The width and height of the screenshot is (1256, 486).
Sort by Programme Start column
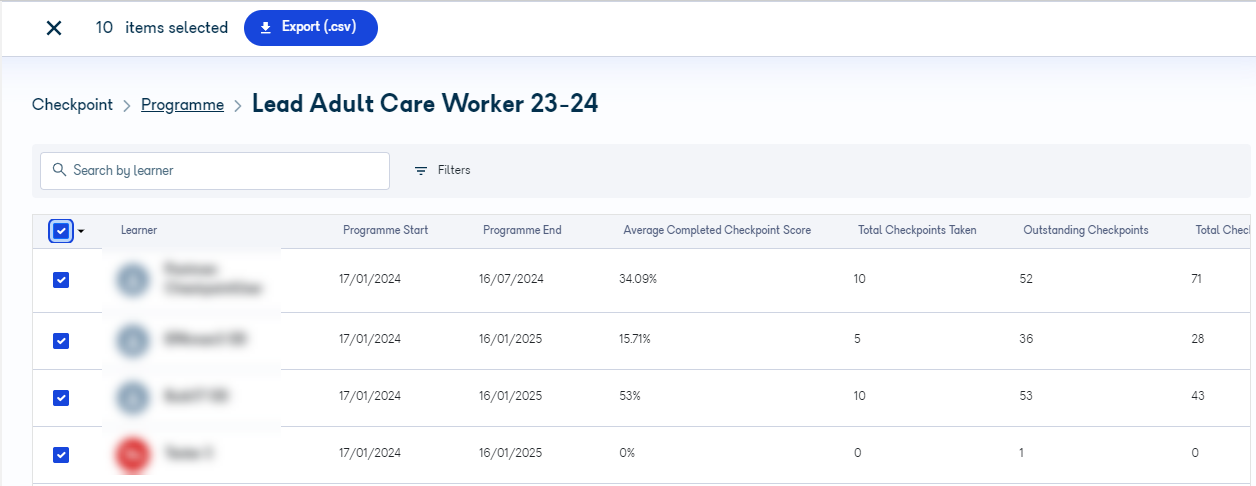(385, 230)
